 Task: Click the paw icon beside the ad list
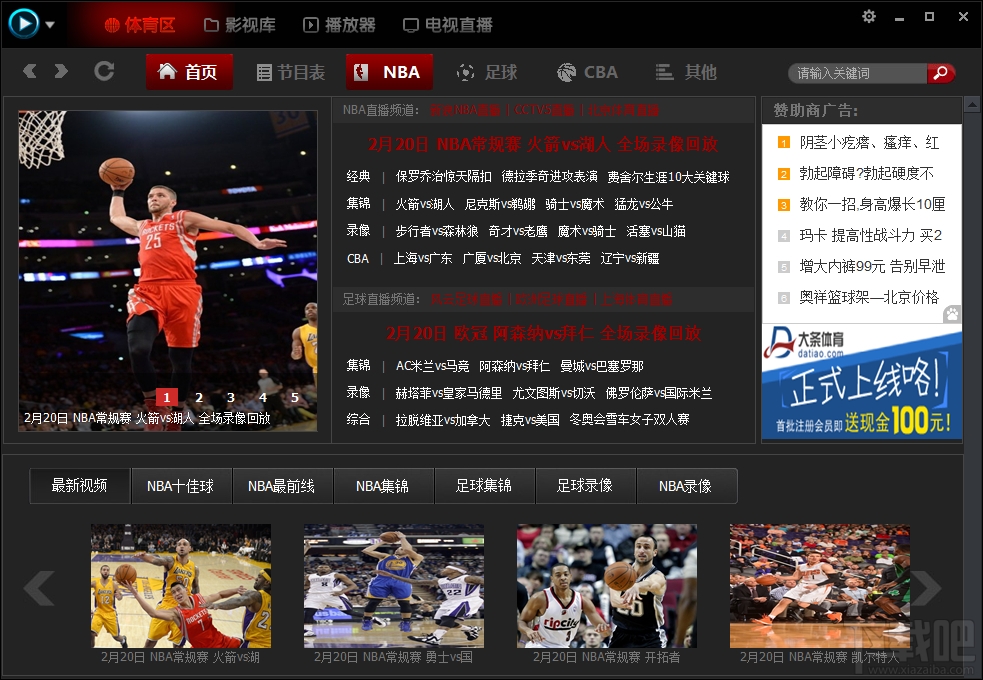952,314
